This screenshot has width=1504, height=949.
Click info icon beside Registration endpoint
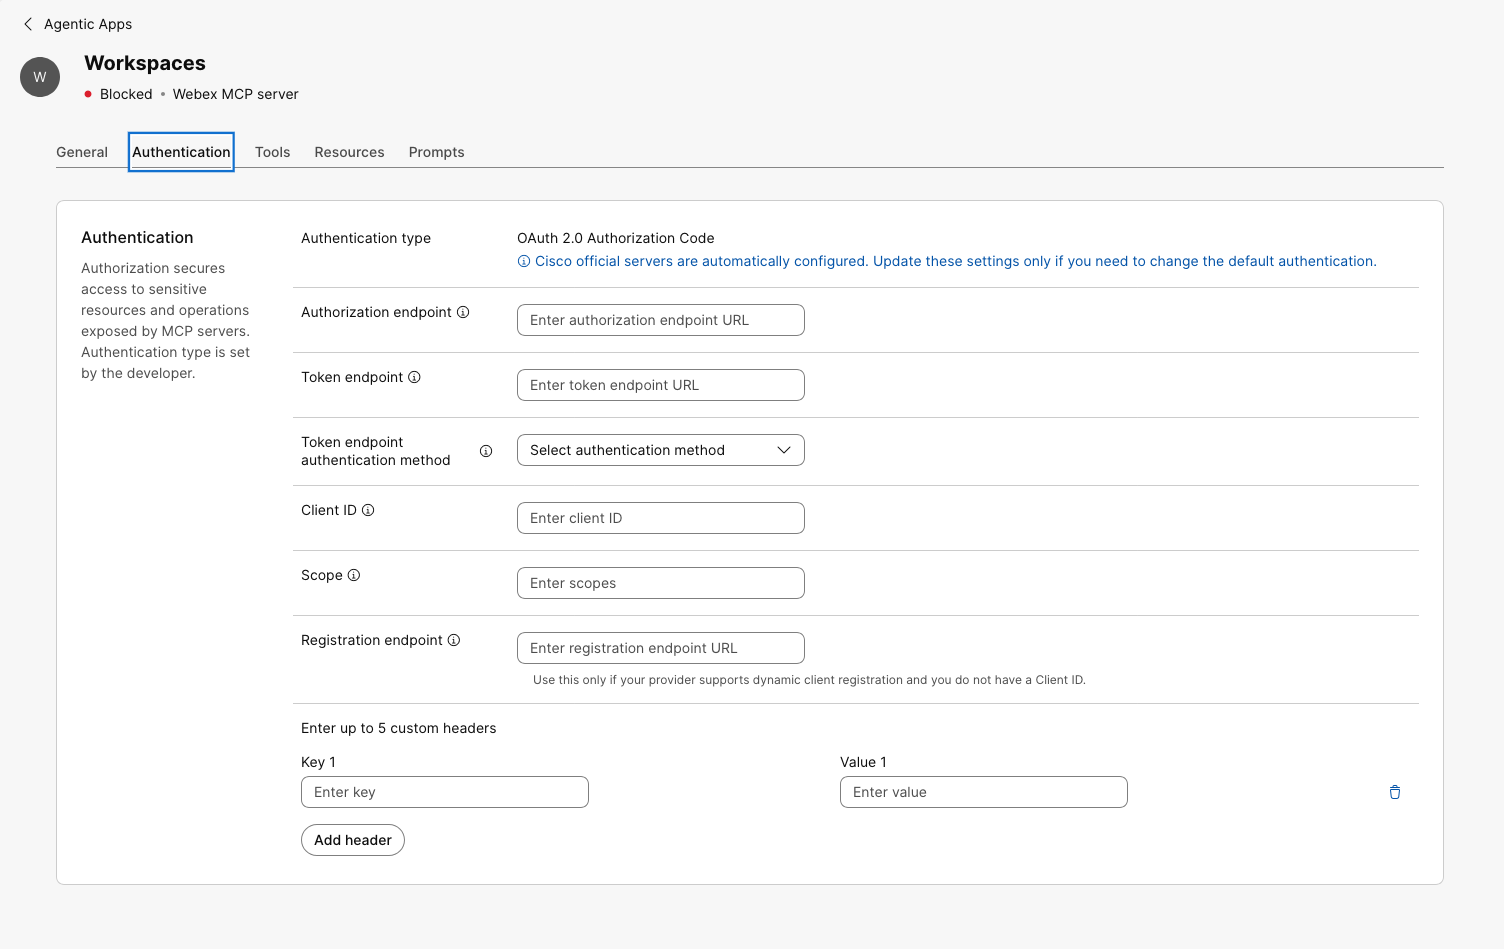pyautogui.click(x=454, y=640)
